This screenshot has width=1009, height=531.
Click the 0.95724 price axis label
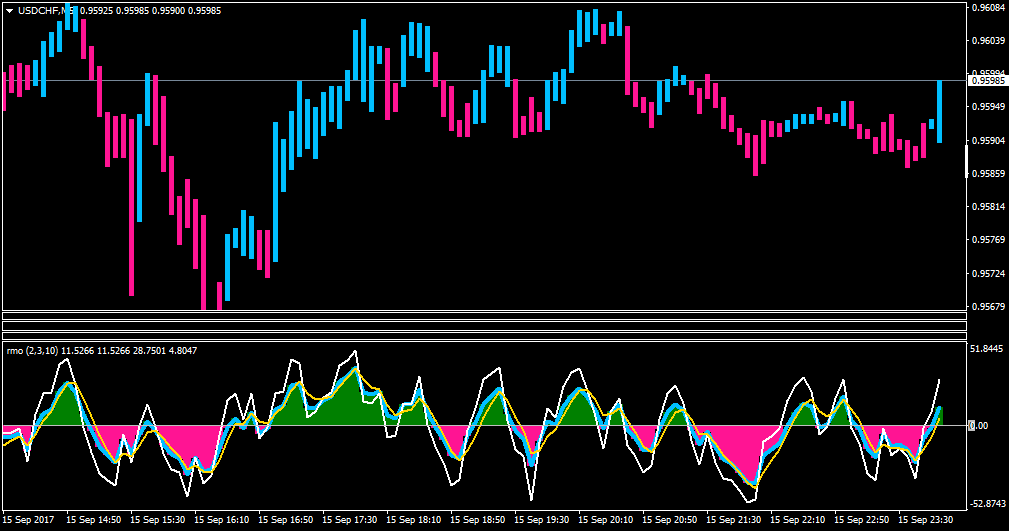[988, 274]
